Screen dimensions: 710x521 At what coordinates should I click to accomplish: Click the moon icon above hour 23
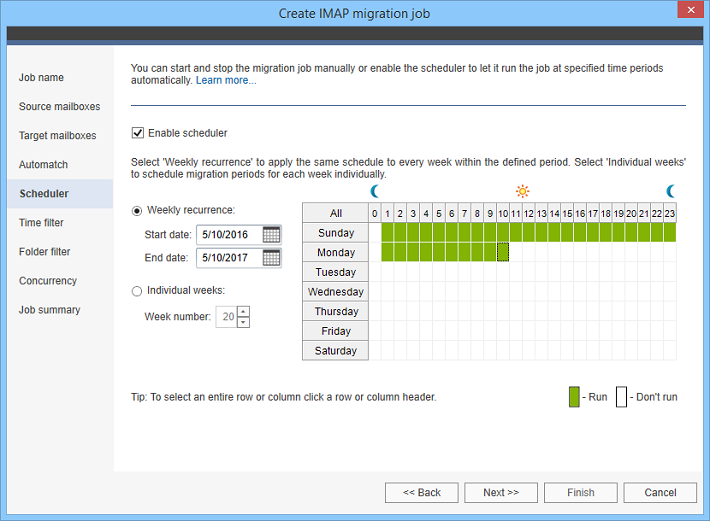pyautogui.click(x=671, y=191)
